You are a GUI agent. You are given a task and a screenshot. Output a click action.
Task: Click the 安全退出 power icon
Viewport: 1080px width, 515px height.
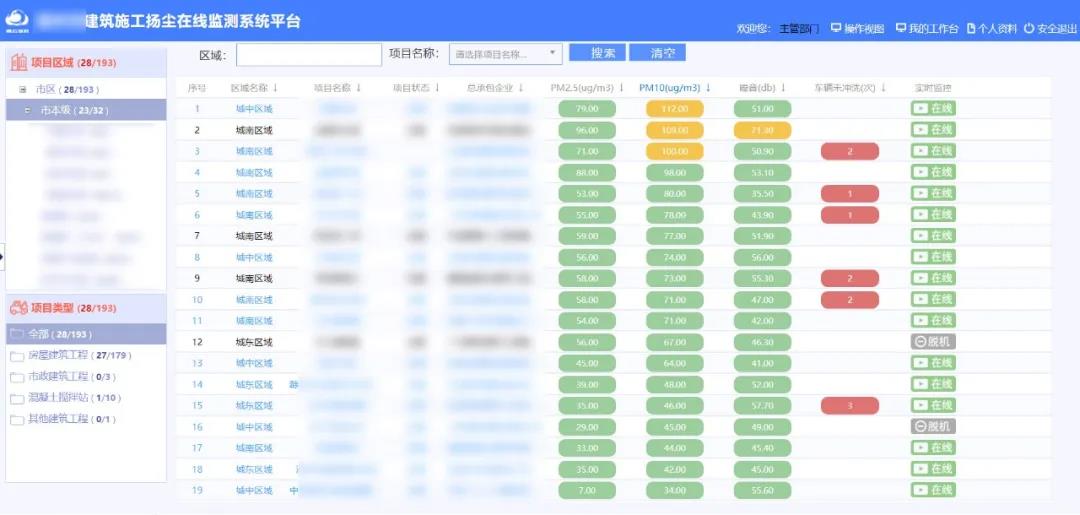point(1028,29)
